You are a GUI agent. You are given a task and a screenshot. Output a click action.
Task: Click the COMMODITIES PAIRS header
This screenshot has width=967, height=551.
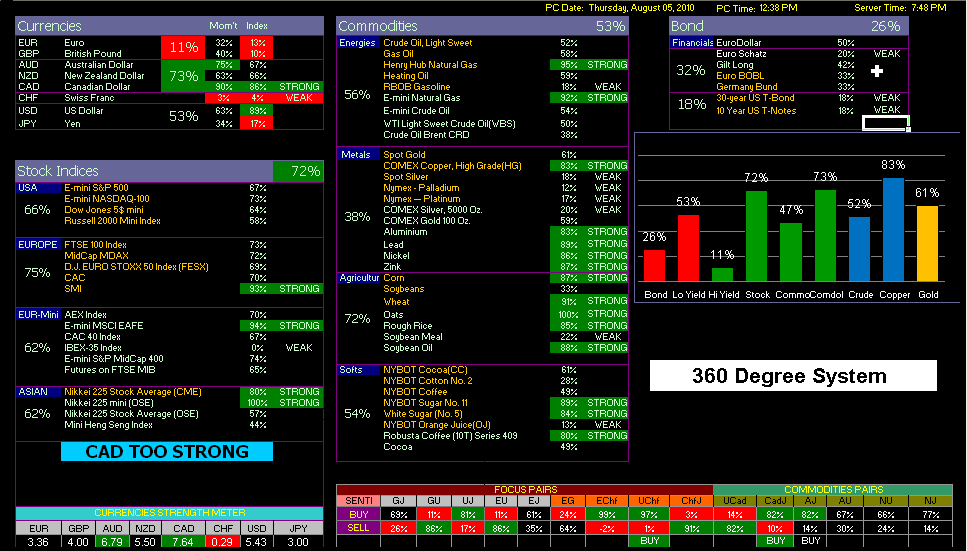pos(833,489)
